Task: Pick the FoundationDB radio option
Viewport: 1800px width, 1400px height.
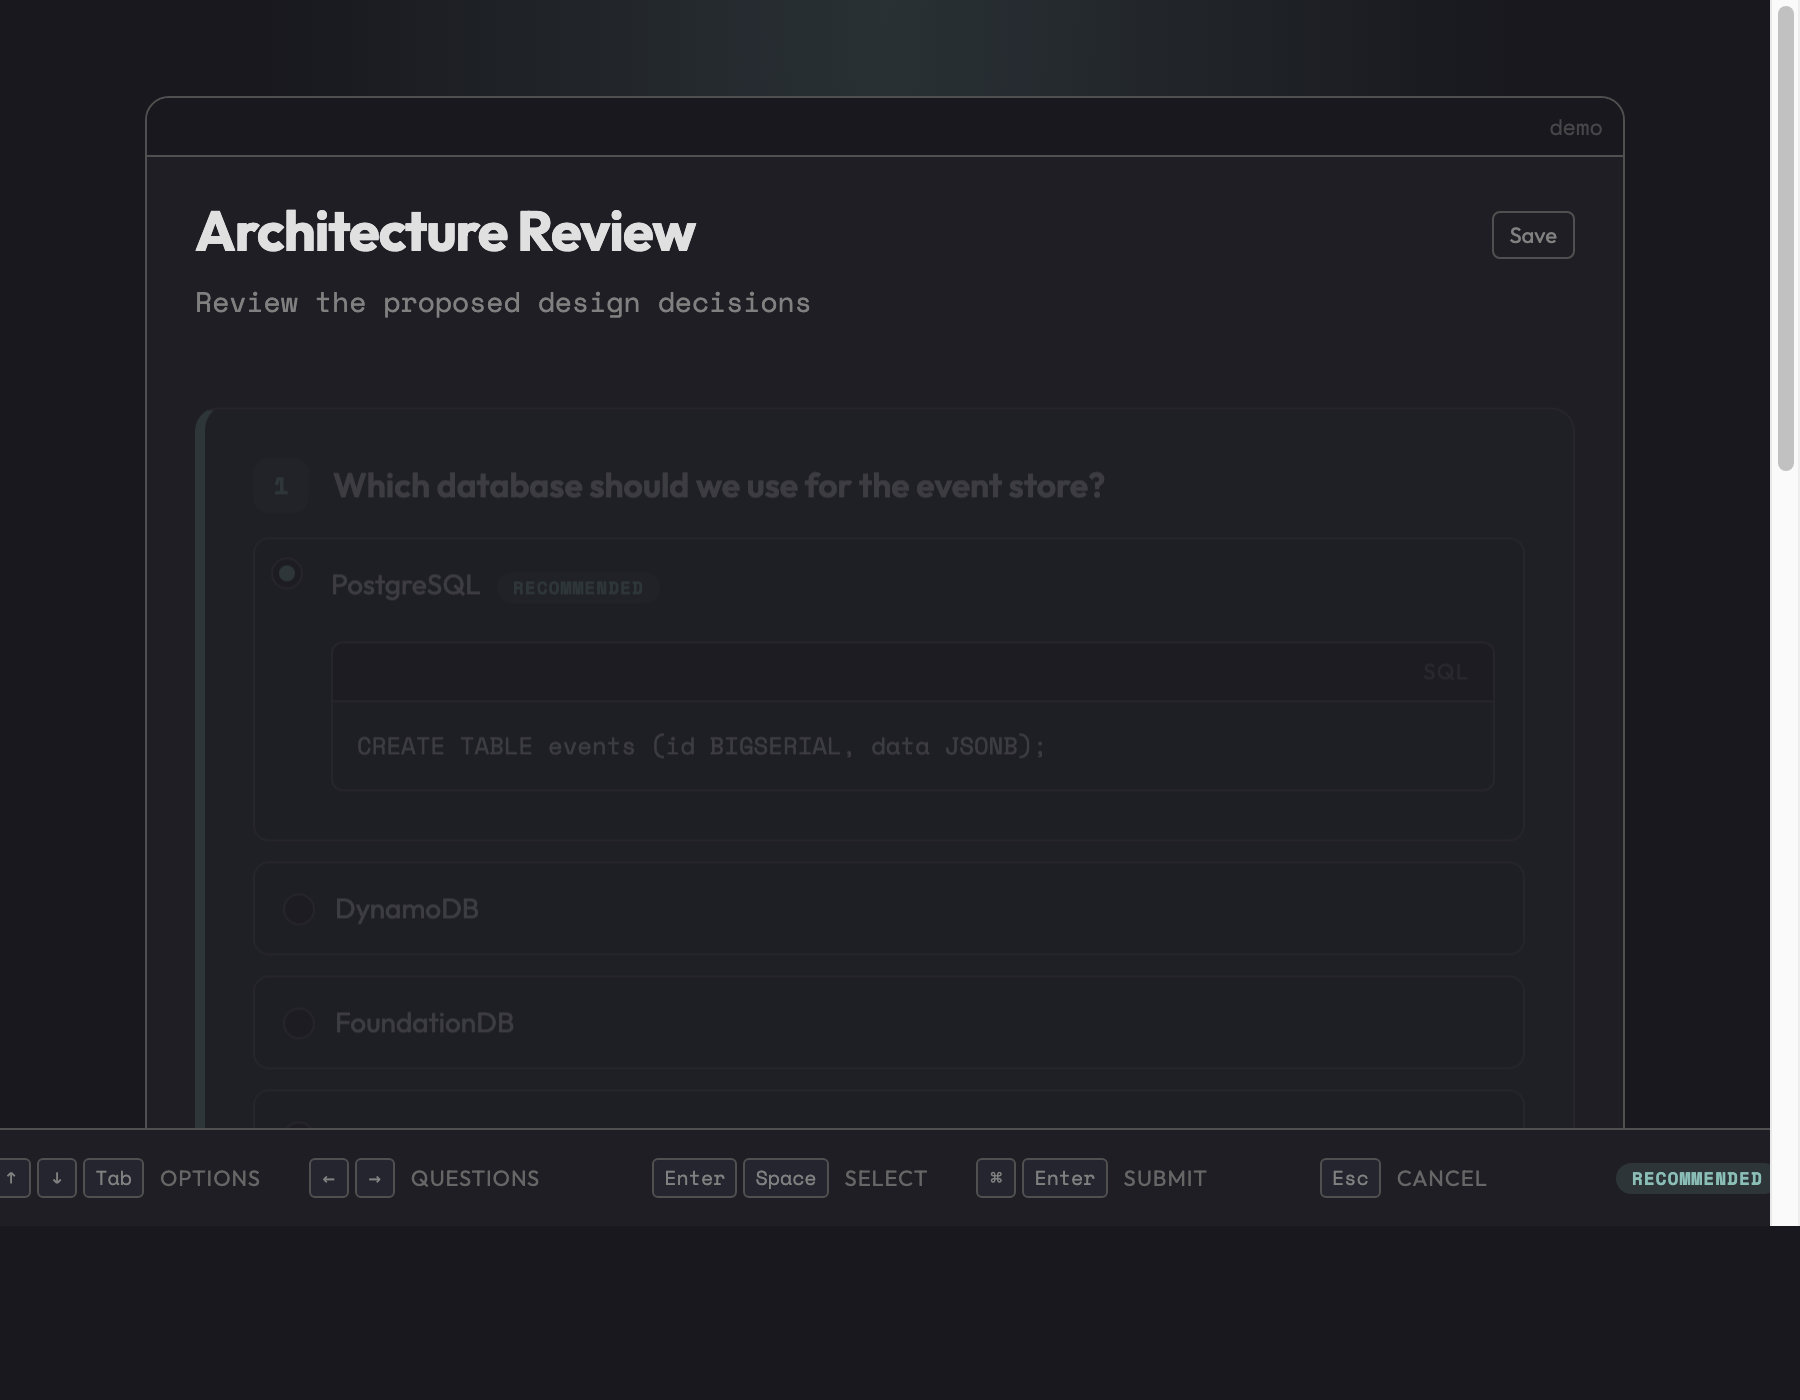Action: click(299, 1023)
